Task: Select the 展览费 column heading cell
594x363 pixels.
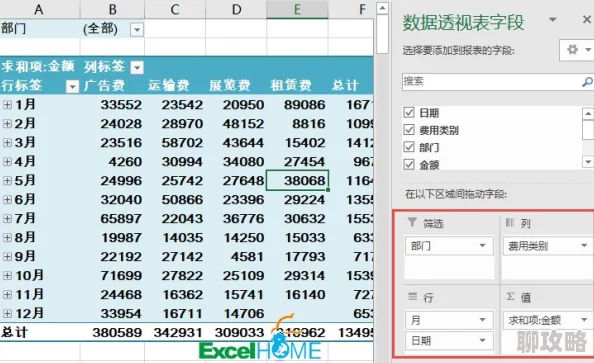Action: [236, 86]
